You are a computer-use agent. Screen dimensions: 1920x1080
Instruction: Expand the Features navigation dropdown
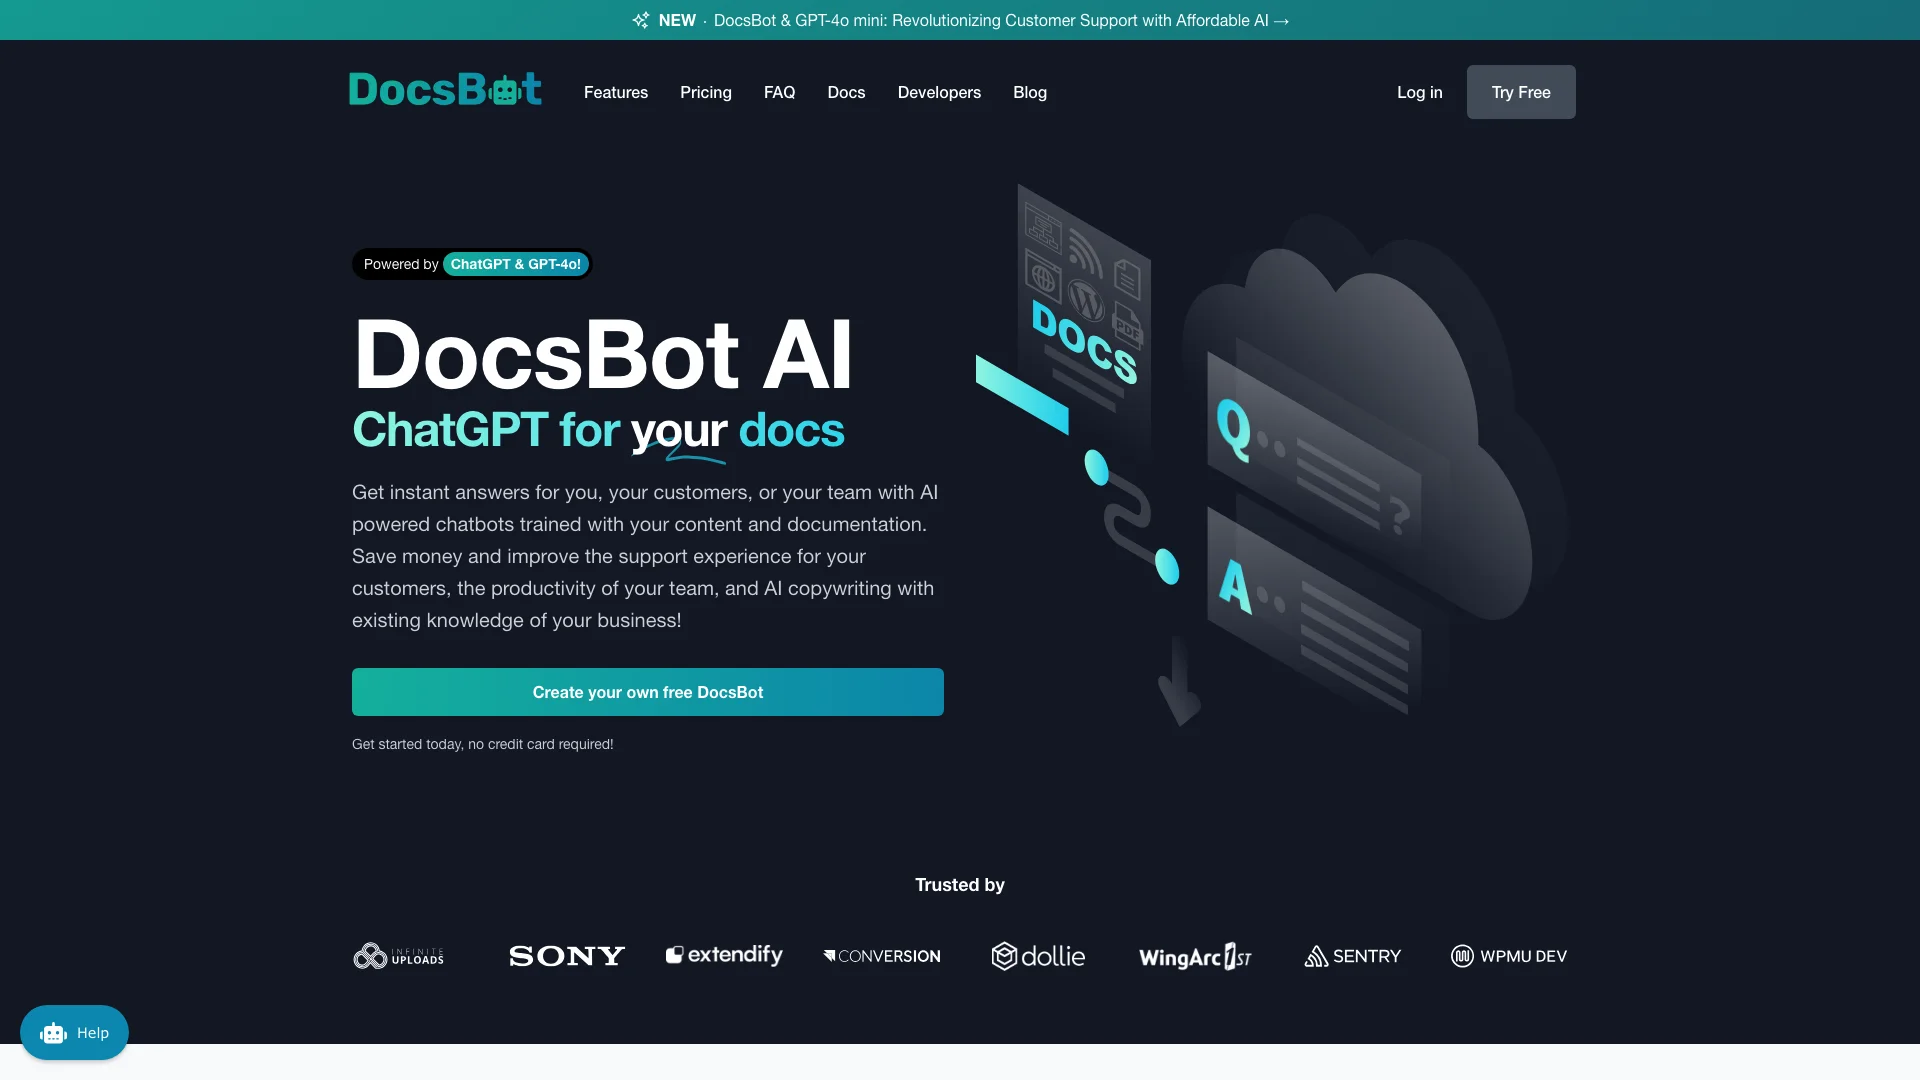(616, 91)
